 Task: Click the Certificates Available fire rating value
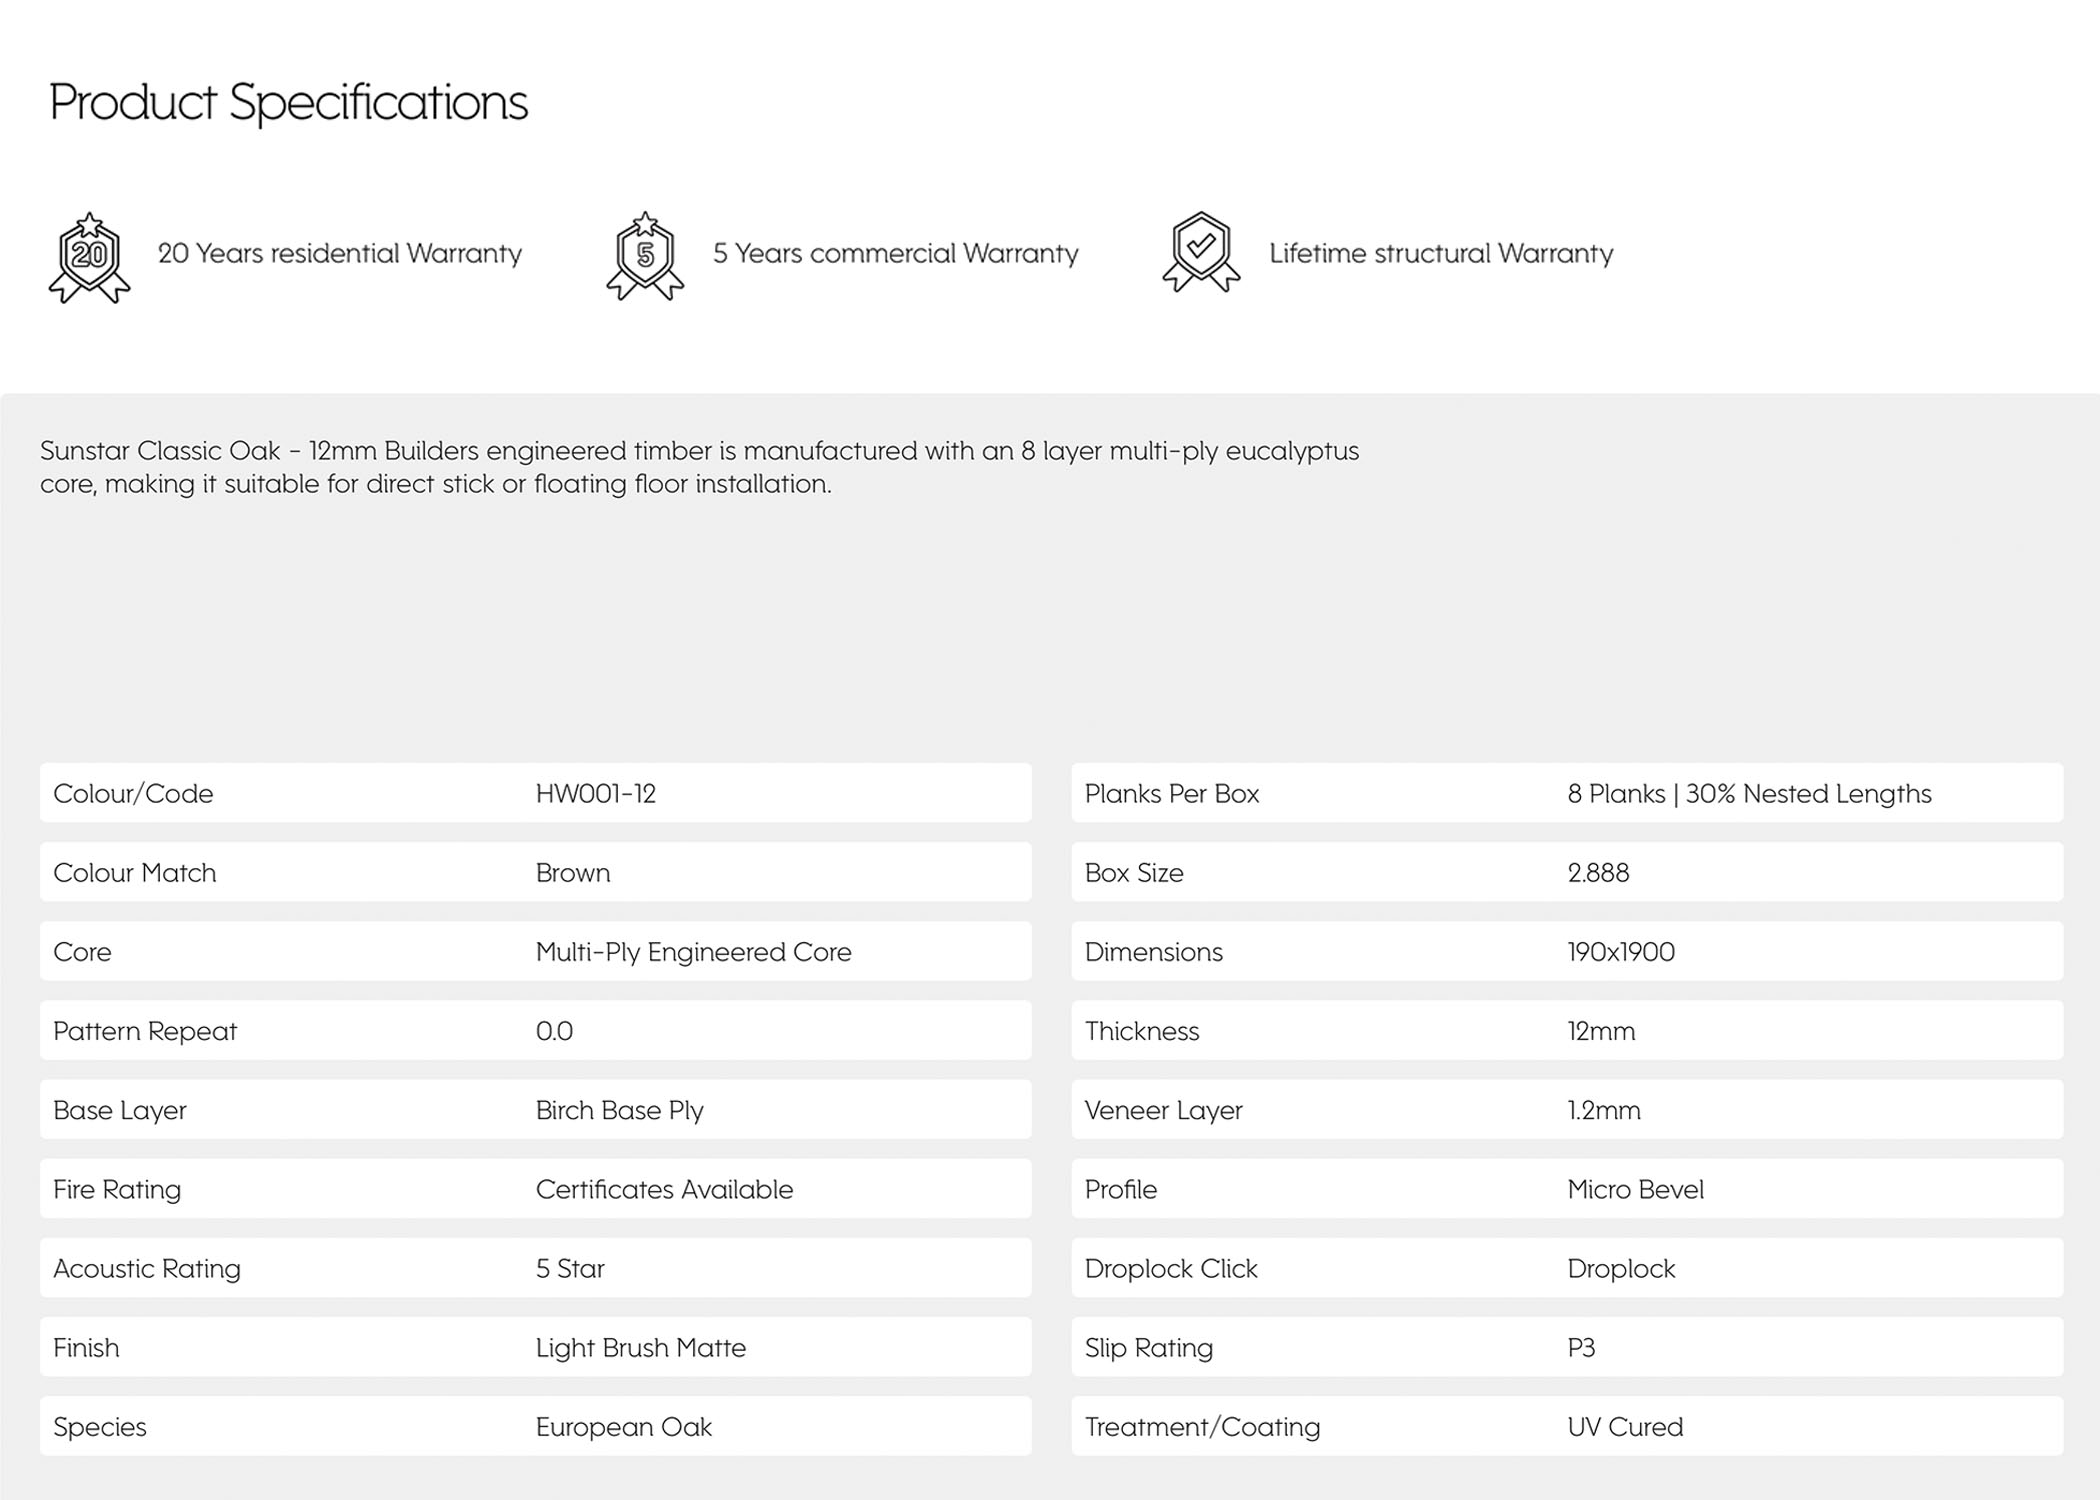click(664, 1189)
